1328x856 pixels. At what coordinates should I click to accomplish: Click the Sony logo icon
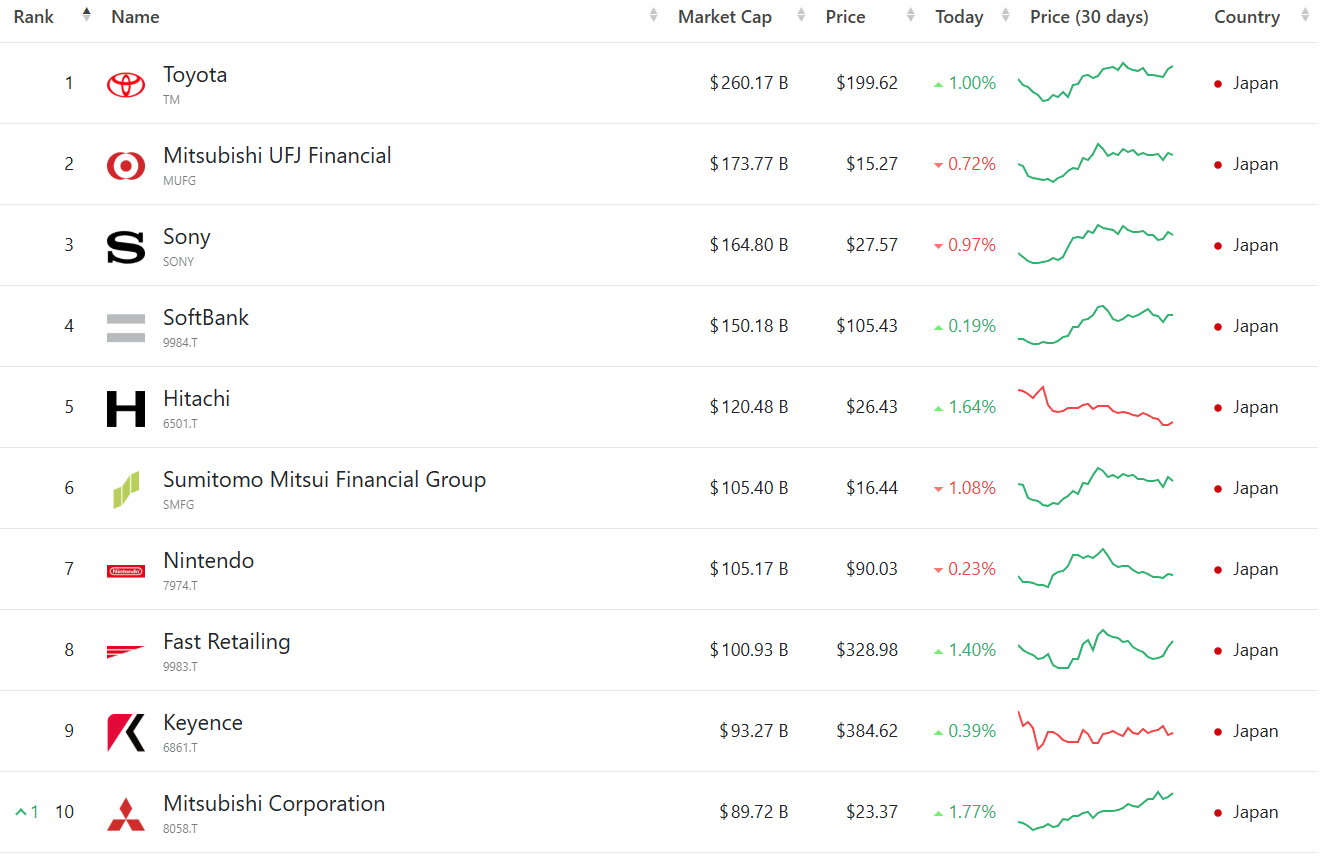[126, 246]
